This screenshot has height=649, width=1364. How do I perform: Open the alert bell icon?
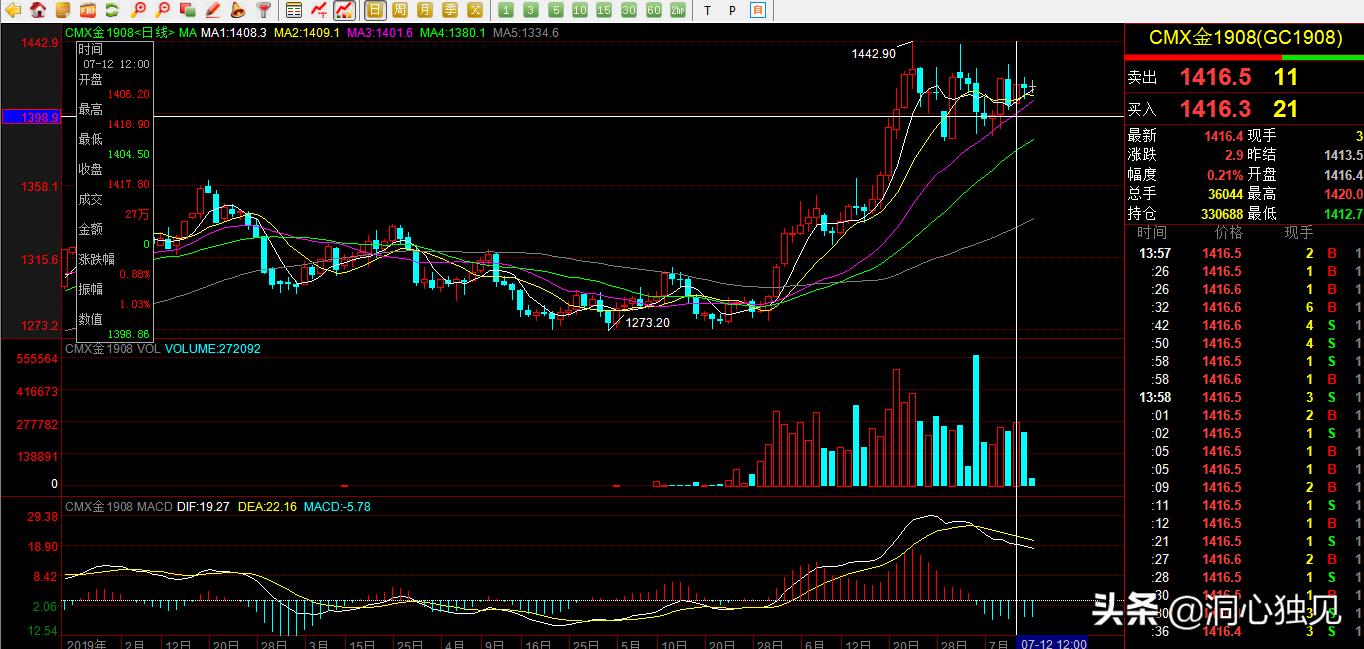[236, 11]
